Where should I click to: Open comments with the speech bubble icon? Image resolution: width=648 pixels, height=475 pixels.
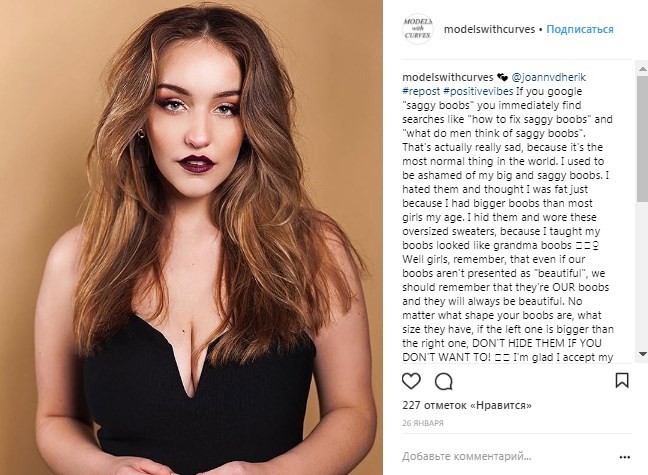point(443,380)
